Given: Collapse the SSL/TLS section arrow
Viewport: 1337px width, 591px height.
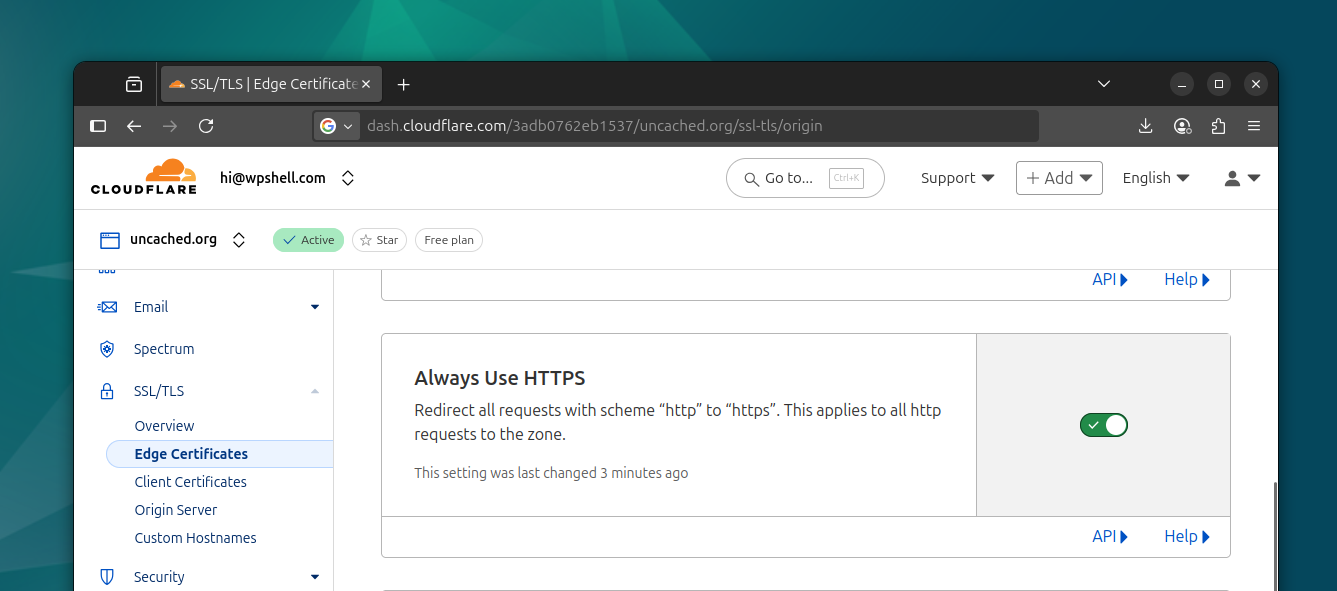Looking at the screenshot, I should coord(315,391).
